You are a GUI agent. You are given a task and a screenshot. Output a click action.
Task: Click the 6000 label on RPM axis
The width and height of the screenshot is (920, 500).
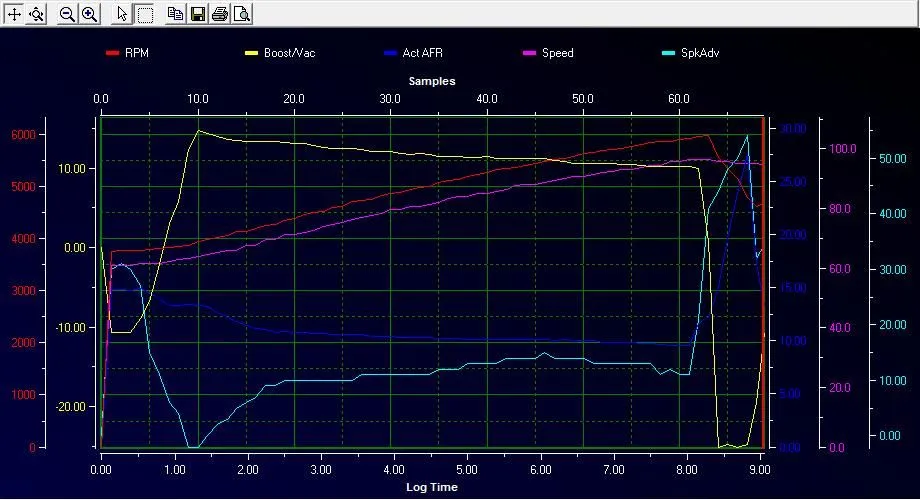24,135
